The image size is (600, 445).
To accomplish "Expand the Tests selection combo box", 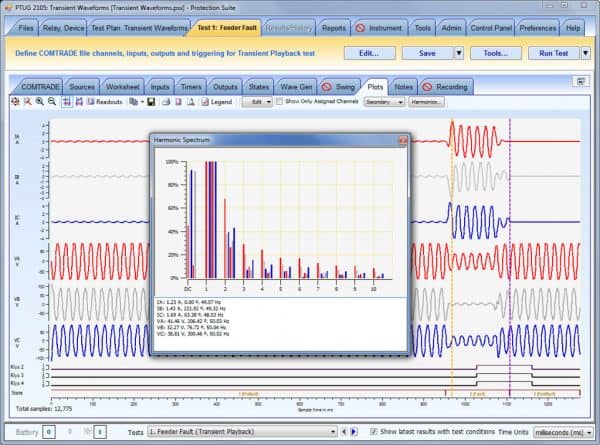I will pos(333,431).
